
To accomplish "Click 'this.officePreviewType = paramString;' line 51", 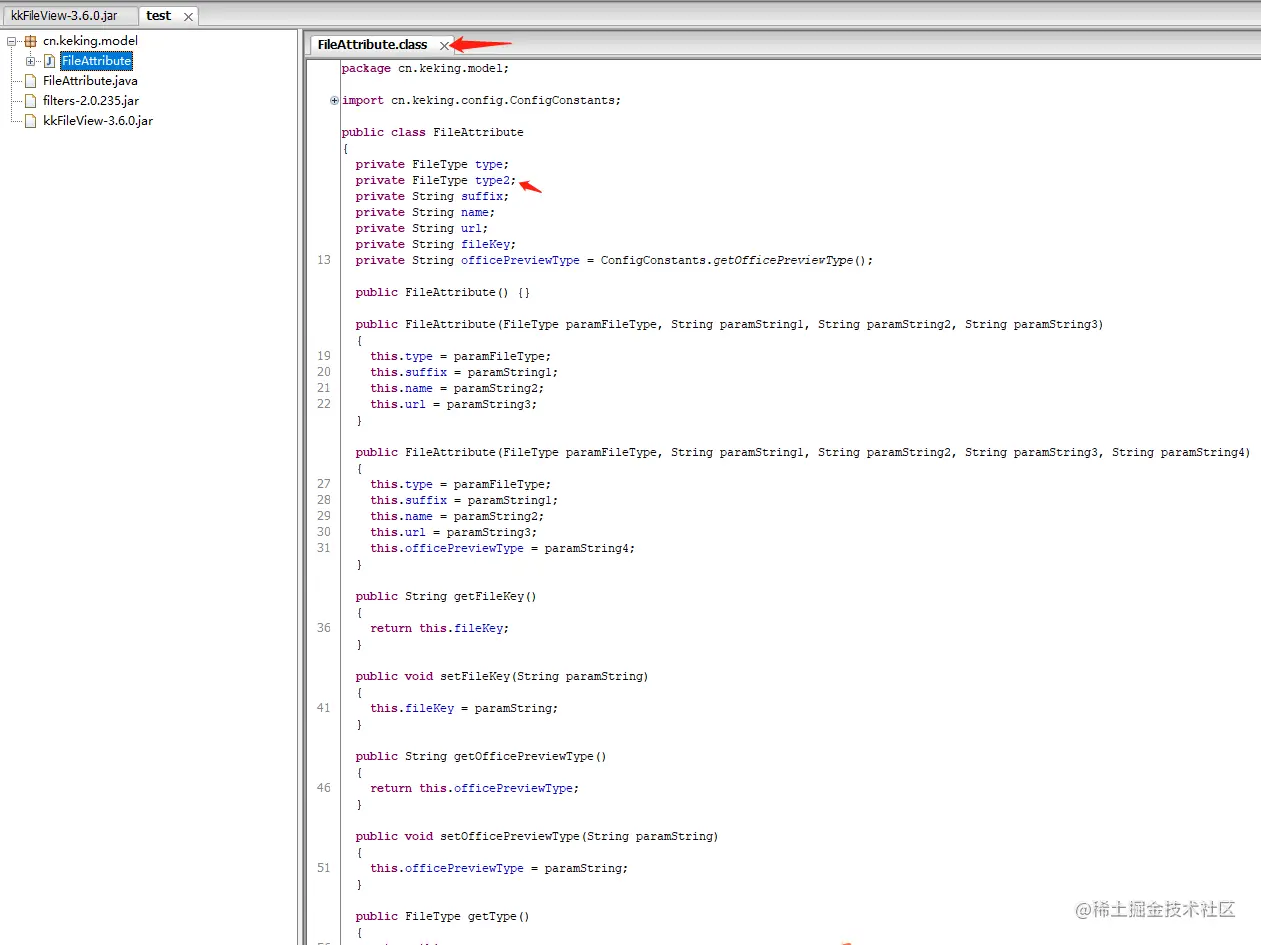I will click(x=499, y=868).
